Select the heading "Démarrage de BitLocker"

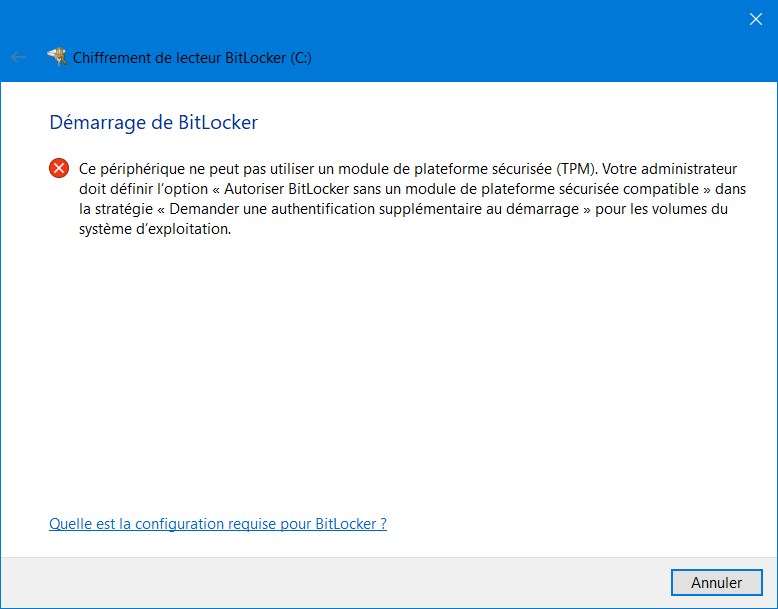(x=154, y=123)
